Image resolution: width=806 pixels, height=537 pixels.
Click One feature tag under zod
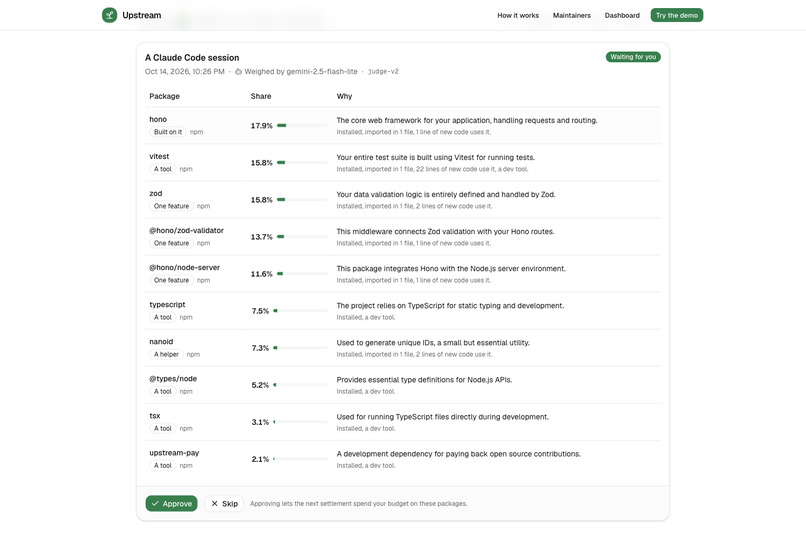[x=171, y=206]
